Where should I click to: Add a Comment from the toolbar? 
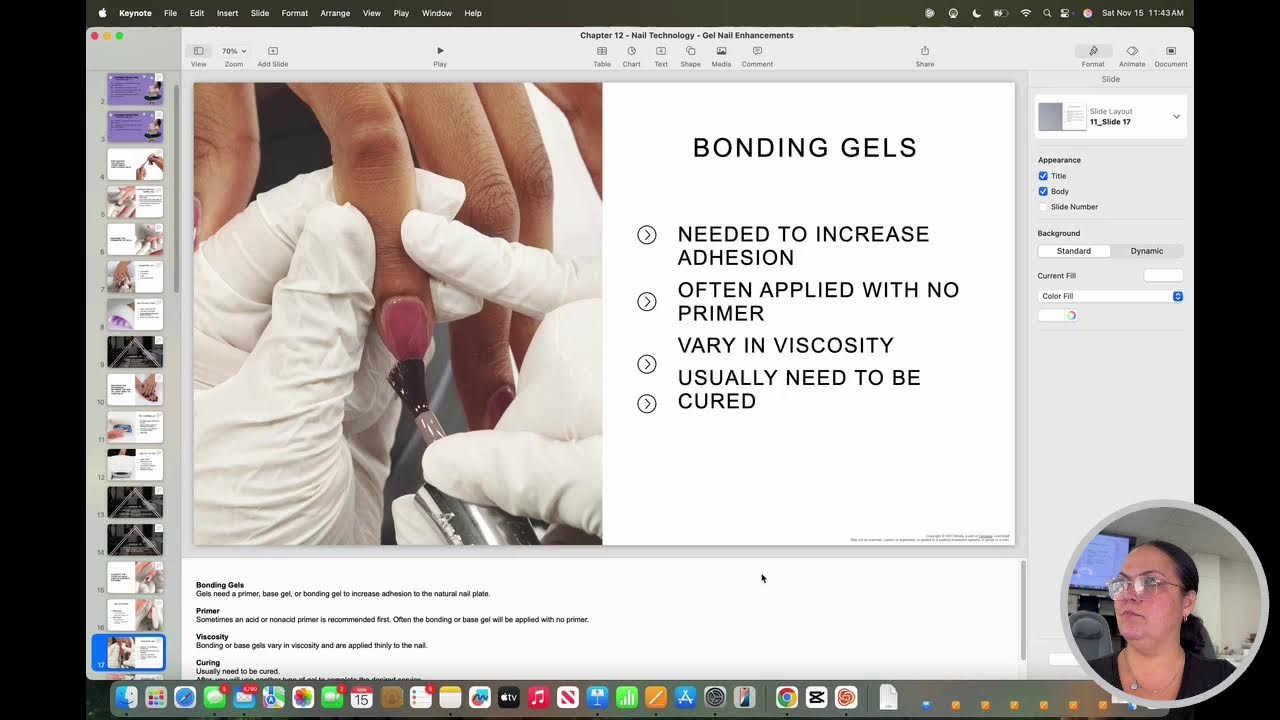[757, 51]
